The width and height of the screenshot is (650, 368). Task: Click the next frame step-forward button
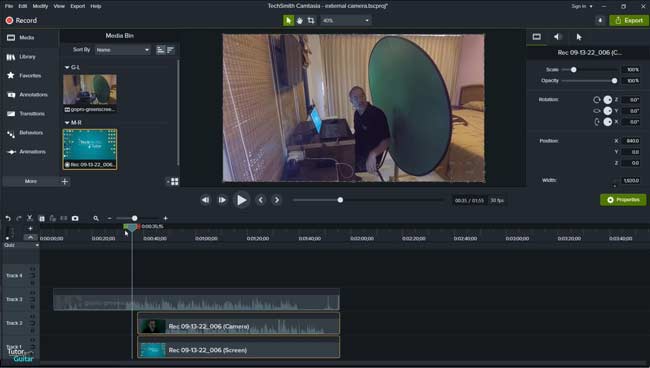pos(223,200)
